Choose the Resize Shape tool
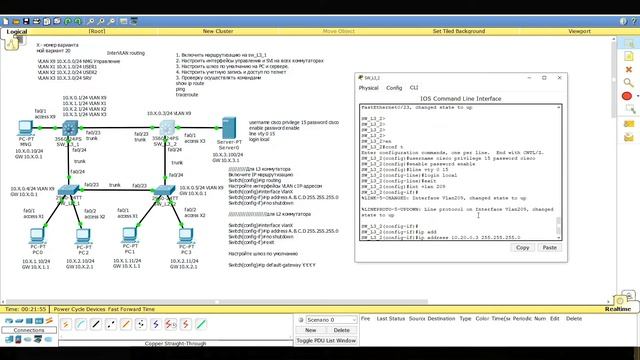The height and width of the screenshot is (360, 640). point(630,109)
